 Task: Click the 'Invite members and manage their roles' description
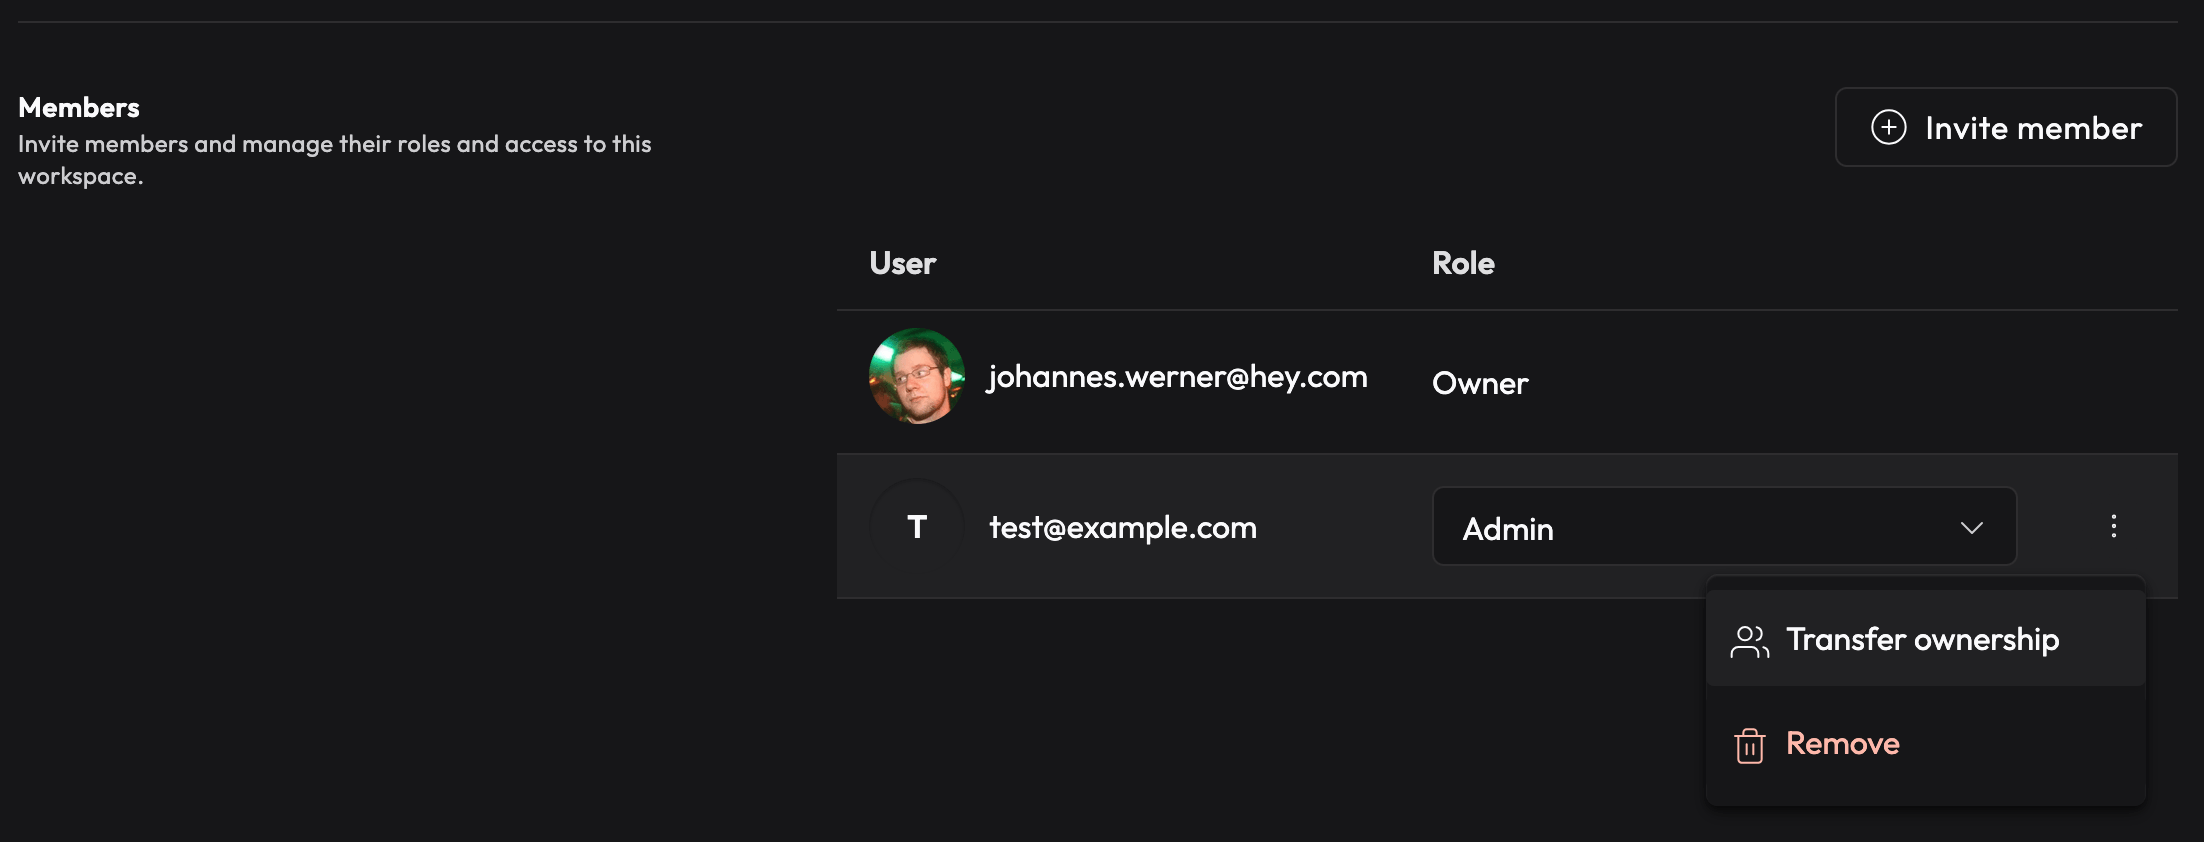(335, 160)
